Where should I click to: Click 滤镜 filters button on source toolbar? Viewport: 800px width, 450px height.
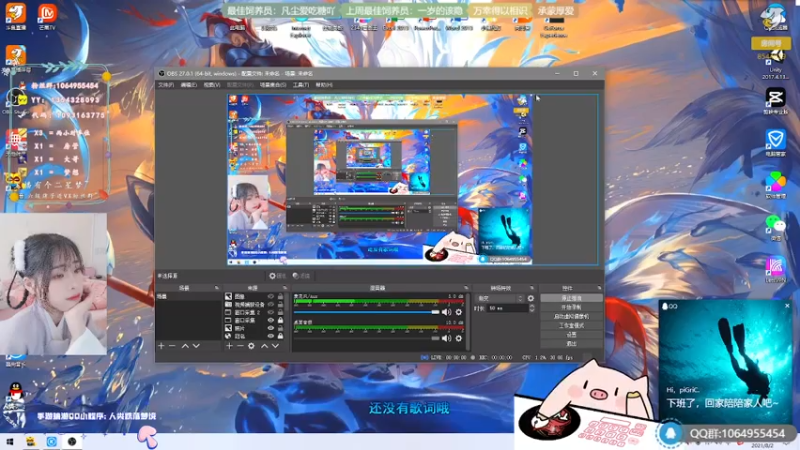[302, 276]
